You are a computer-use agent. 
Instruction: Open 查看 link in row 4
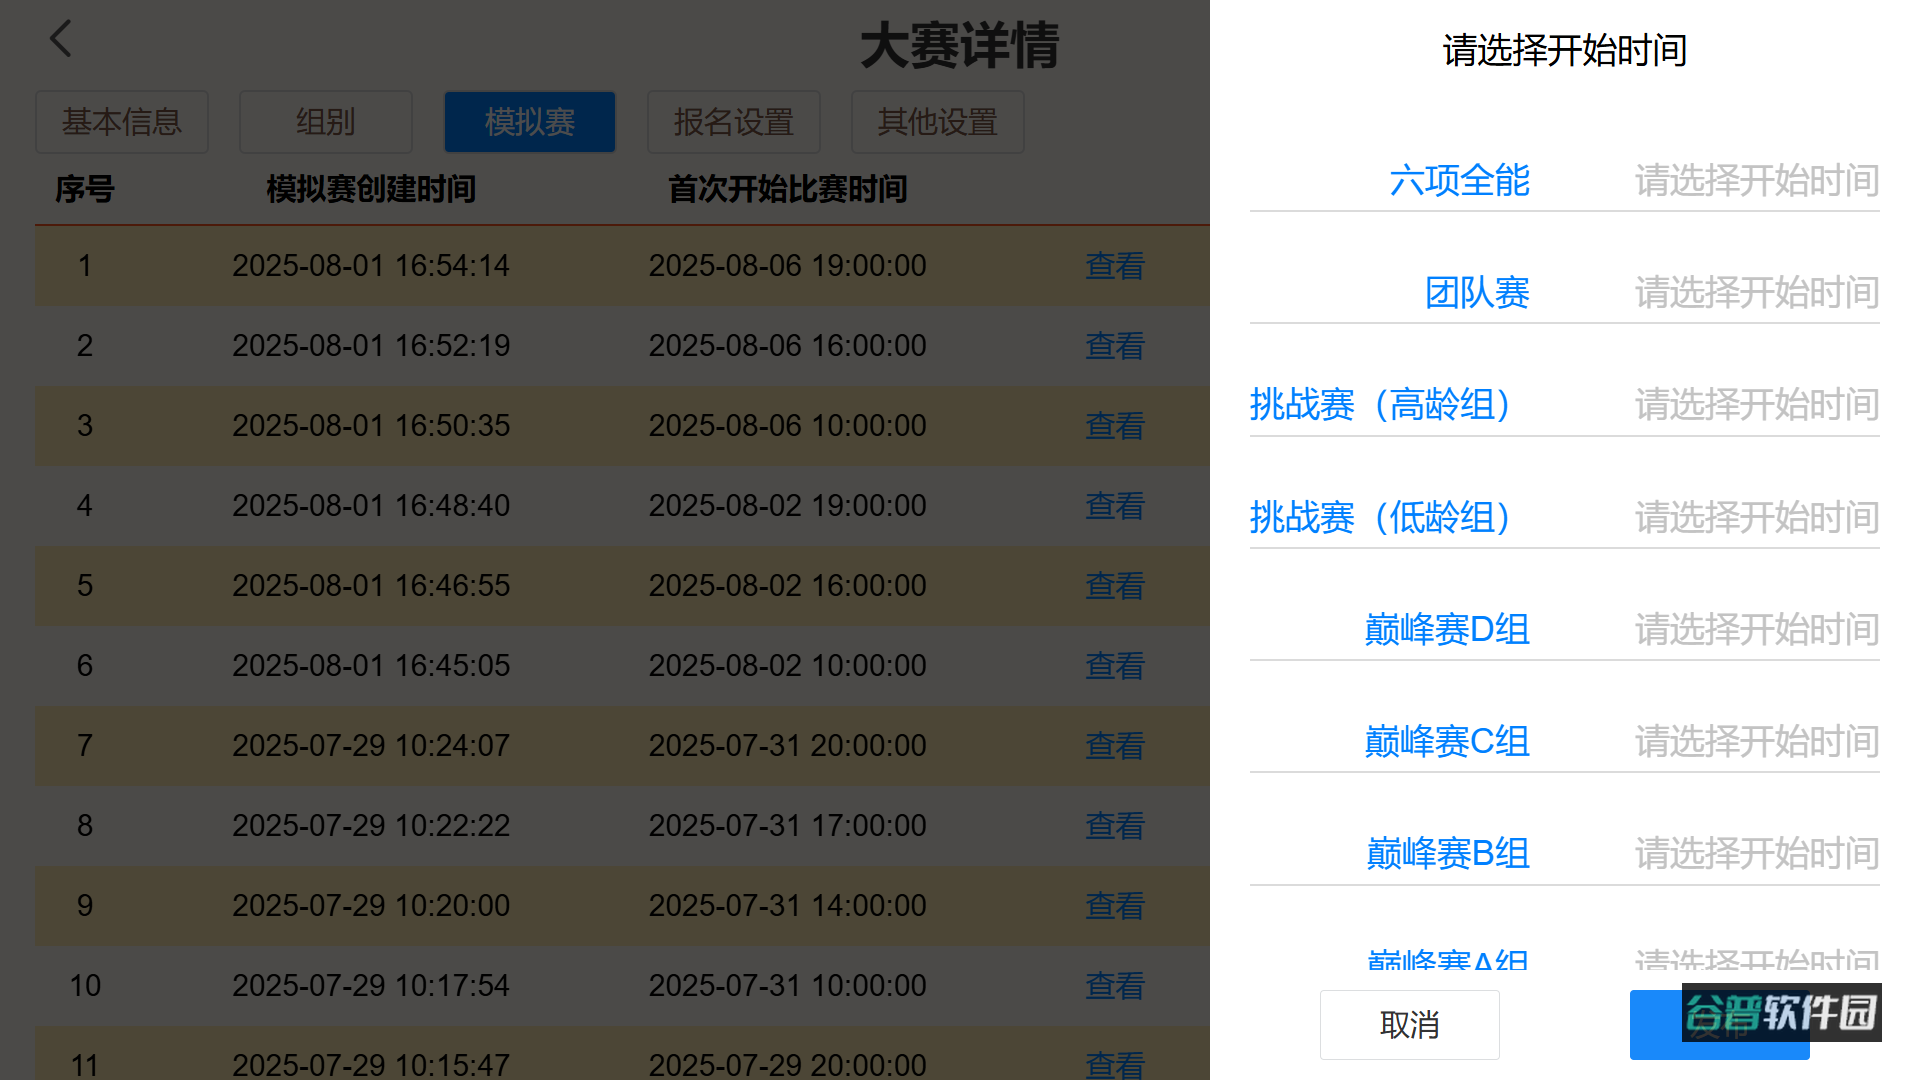click(1115, 506)
